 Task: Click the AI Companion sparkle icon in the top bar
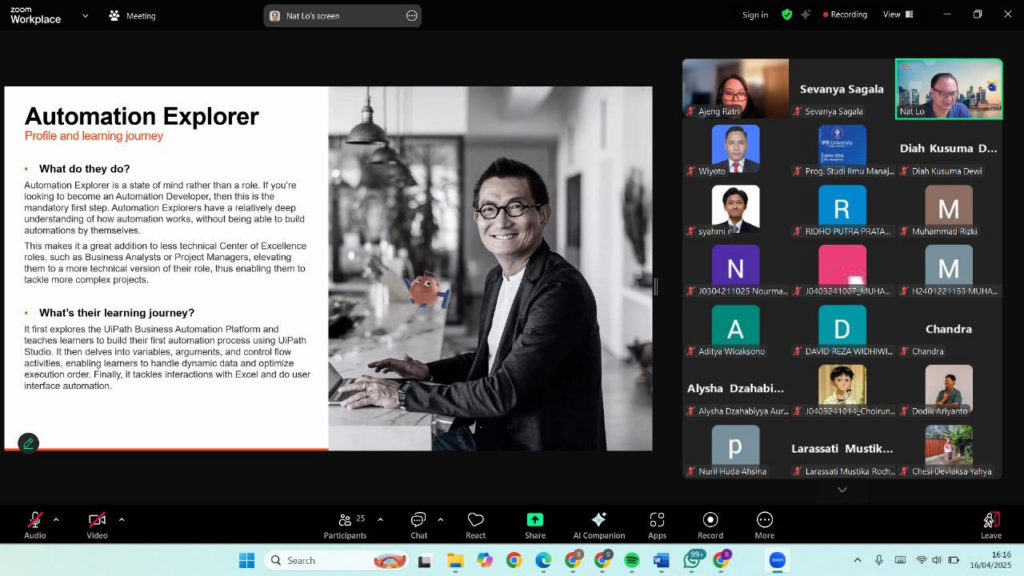[x=805, y=14]
